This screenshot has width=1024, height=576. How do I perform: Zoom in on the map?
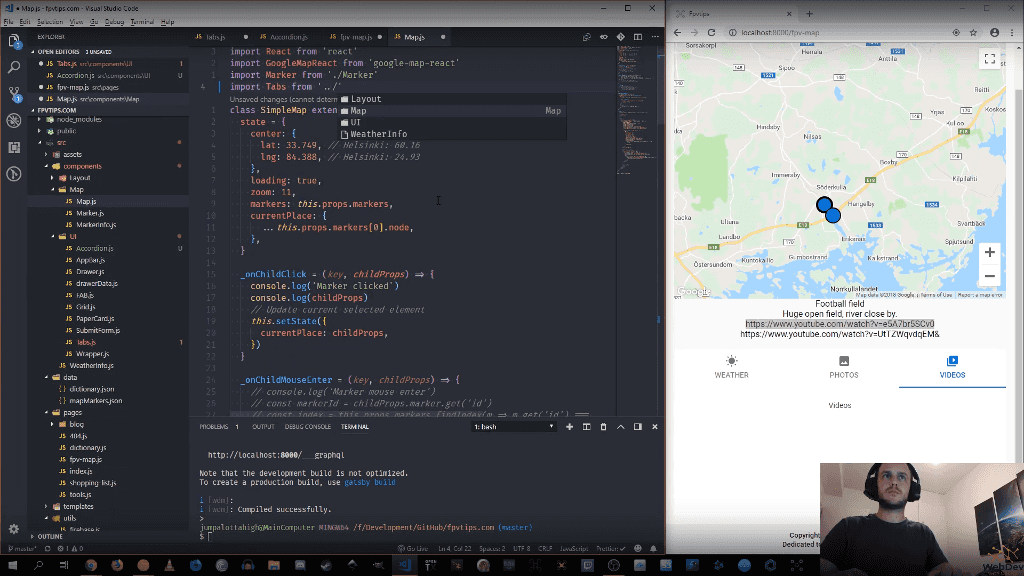pos(989,252)
